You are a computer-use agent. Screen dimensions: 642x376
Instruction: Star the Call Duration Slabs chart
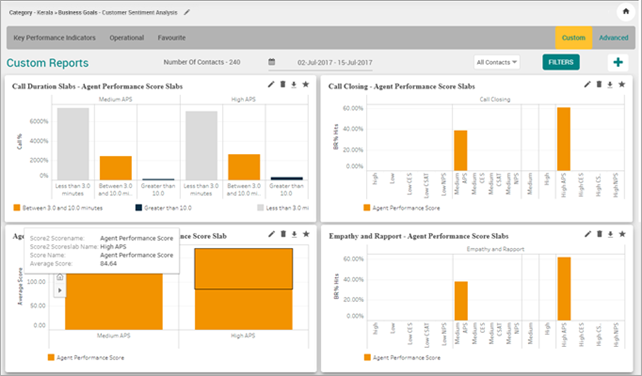[305, 84]
